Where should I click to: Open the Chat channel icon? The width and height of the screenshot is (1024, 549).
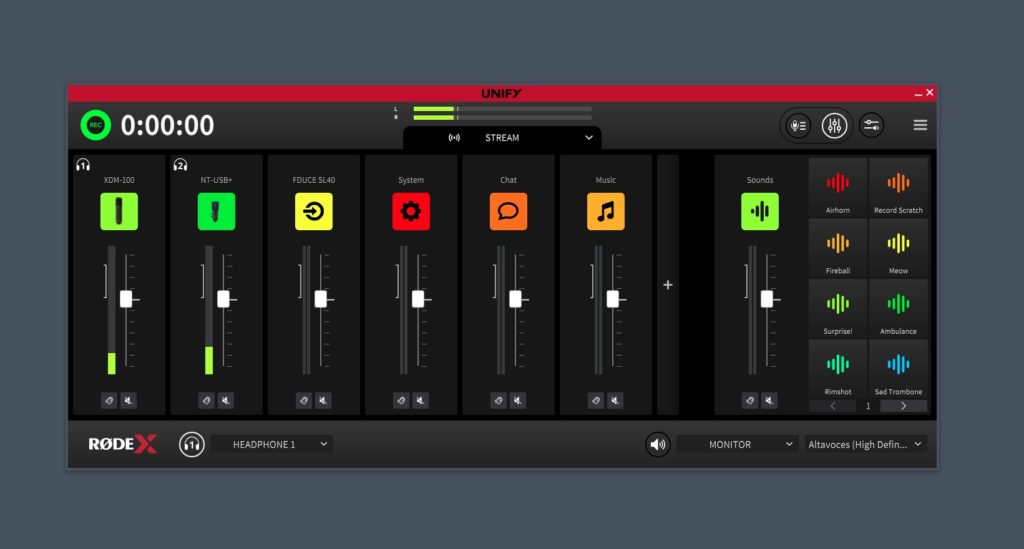point(508,212)
